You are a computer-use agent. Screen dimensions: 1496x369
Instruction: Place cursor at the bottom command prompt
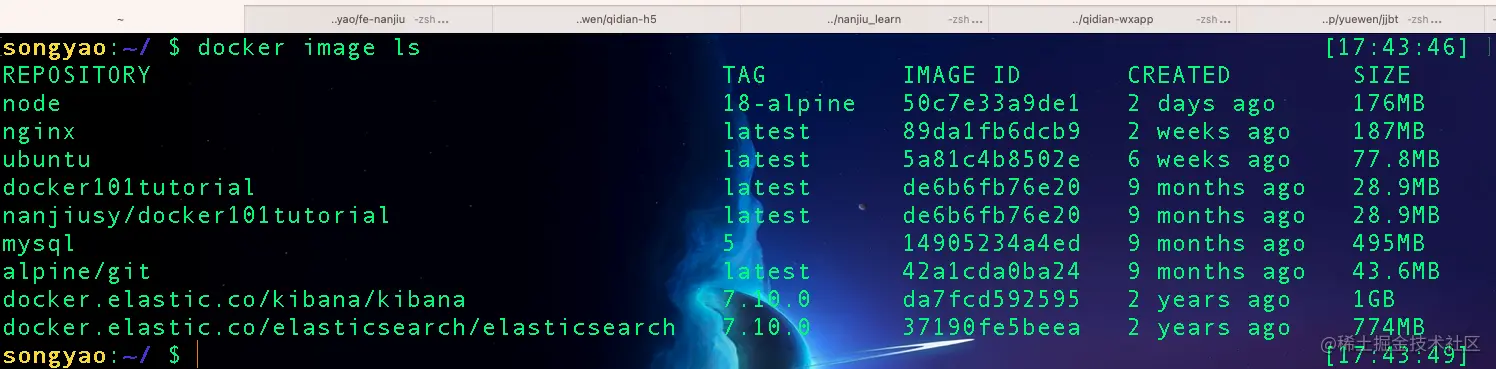(x=198, y=354)
